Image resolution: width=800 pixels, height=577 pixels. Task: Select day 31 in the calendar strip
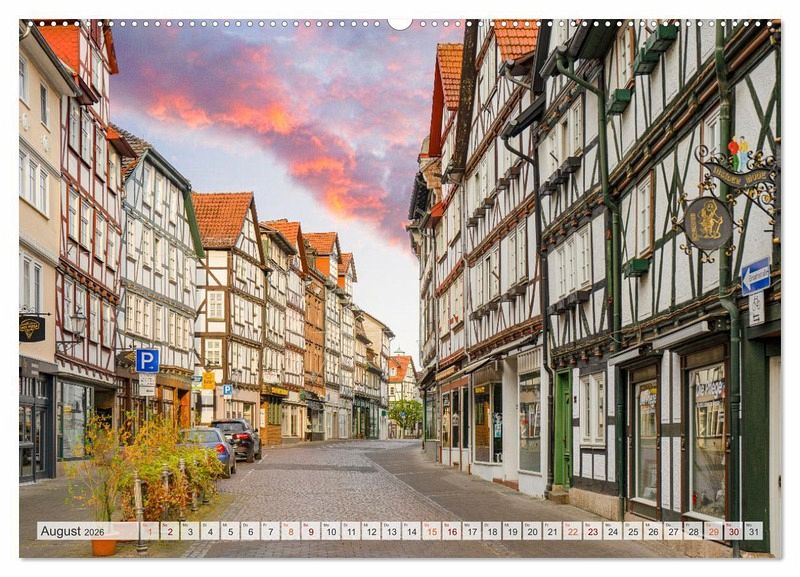753,531
